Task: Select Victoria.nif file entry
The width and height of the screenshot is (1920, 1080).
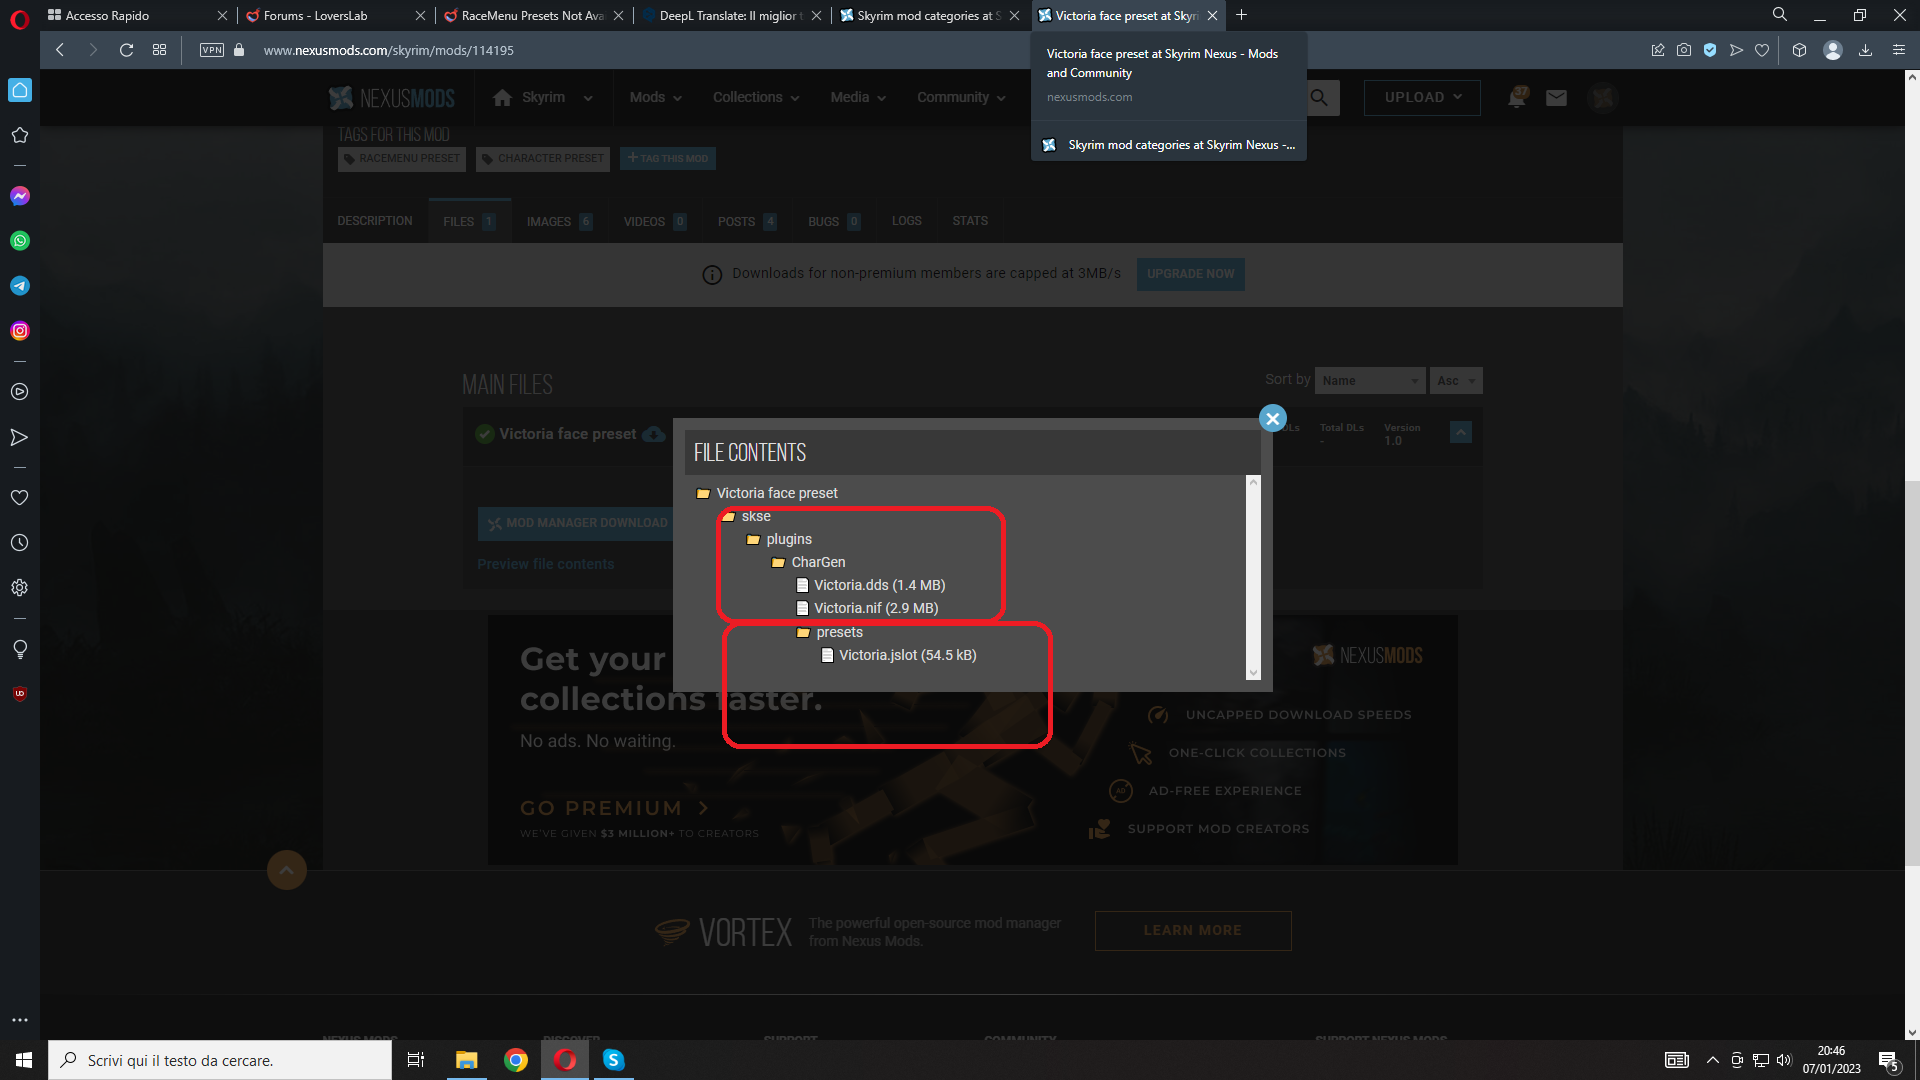Action: (x=867, y=608)
